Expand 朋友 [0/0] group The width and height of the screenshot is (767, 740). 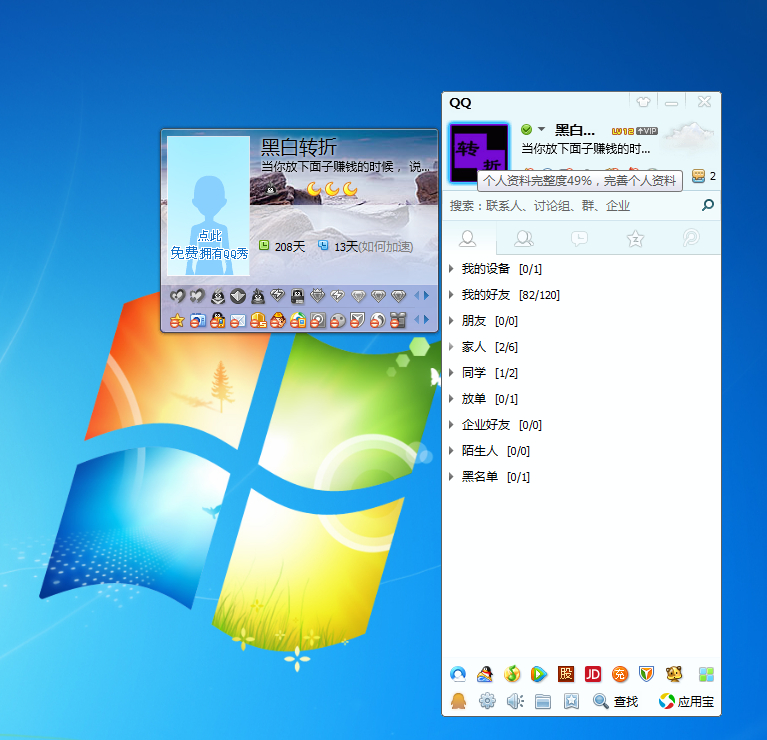[581, 321]
